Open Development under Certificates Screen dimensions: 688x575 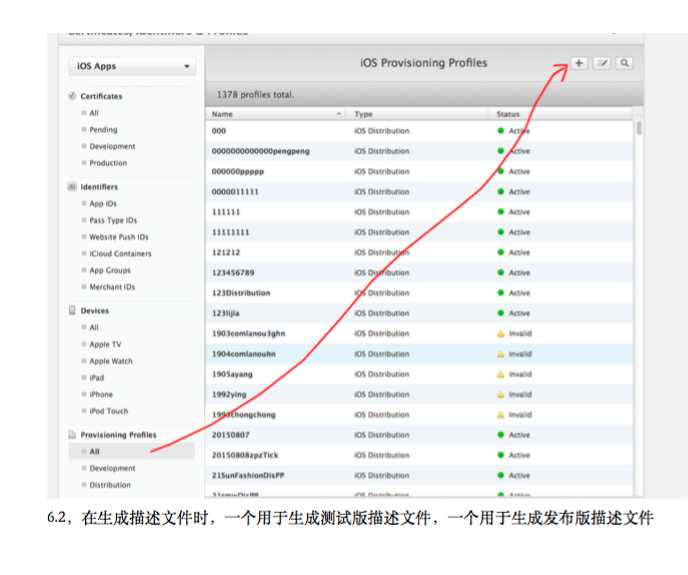click(x=112, y=146)
